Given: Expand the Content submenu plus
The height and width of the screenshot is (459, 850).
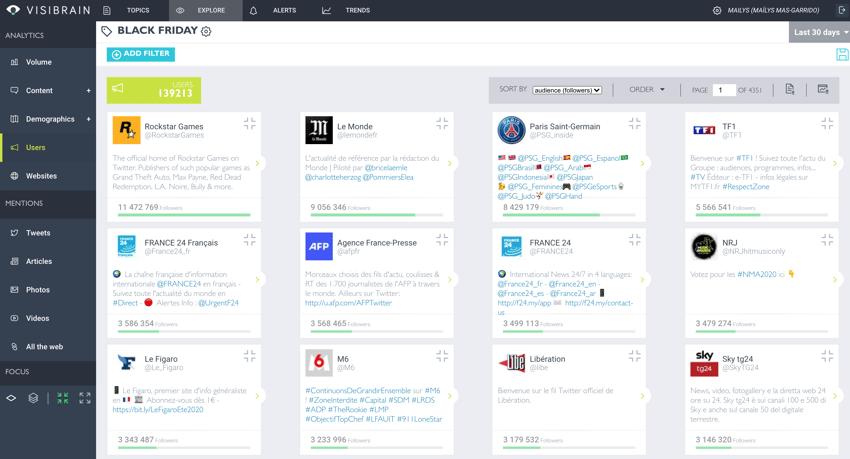Looking at the screenshot, I should (88, 90).
